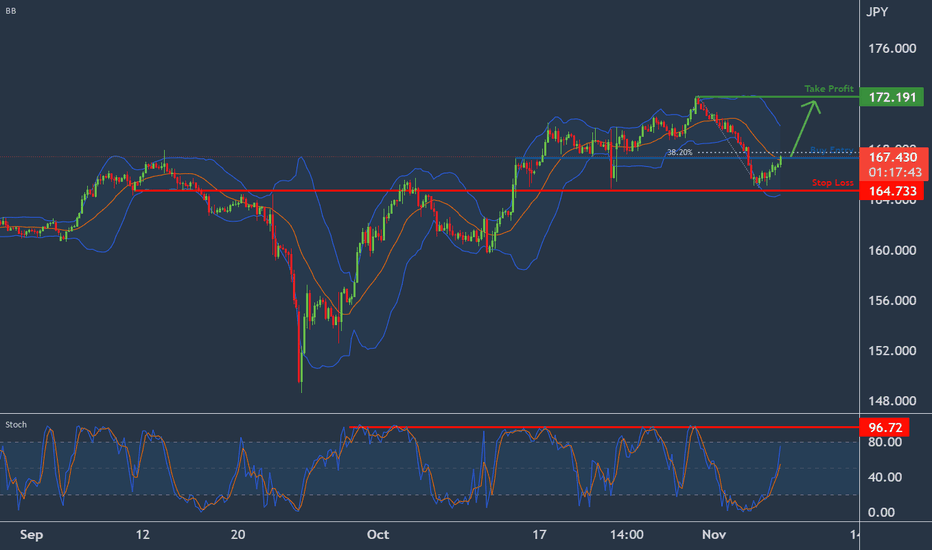Select the blue Buy Entry horizontal line
Image resolution: width=932 pixels, height=550 pixels.
coord(688,158)
